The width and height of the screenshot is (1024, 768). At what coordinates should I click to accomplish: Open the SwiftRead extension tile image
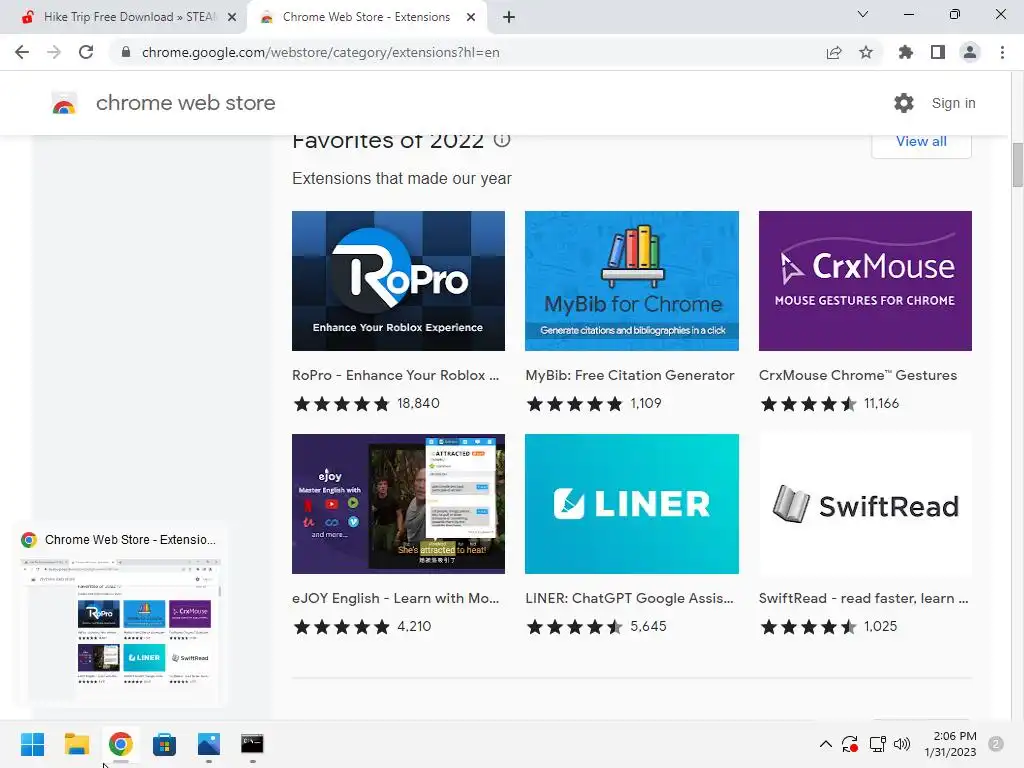point(865,504)
